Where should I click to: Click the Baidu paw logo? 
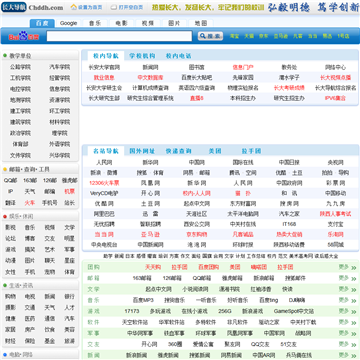coord(23,36)
